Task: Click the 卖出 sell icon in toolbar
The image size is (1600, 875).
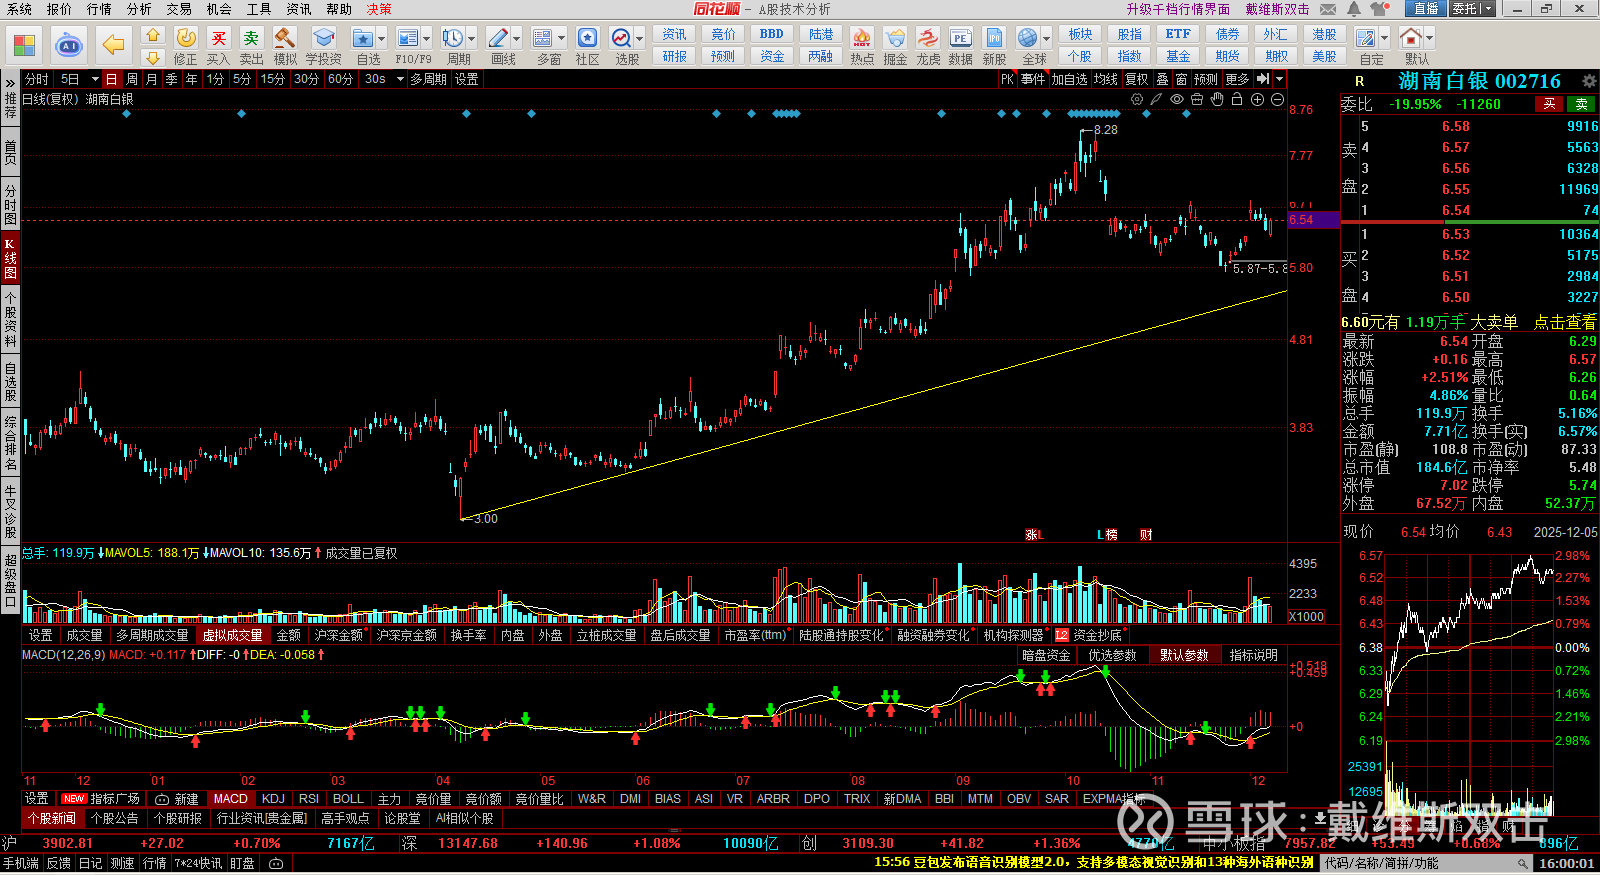Action: pyautogui.click(x=251, y=40)
